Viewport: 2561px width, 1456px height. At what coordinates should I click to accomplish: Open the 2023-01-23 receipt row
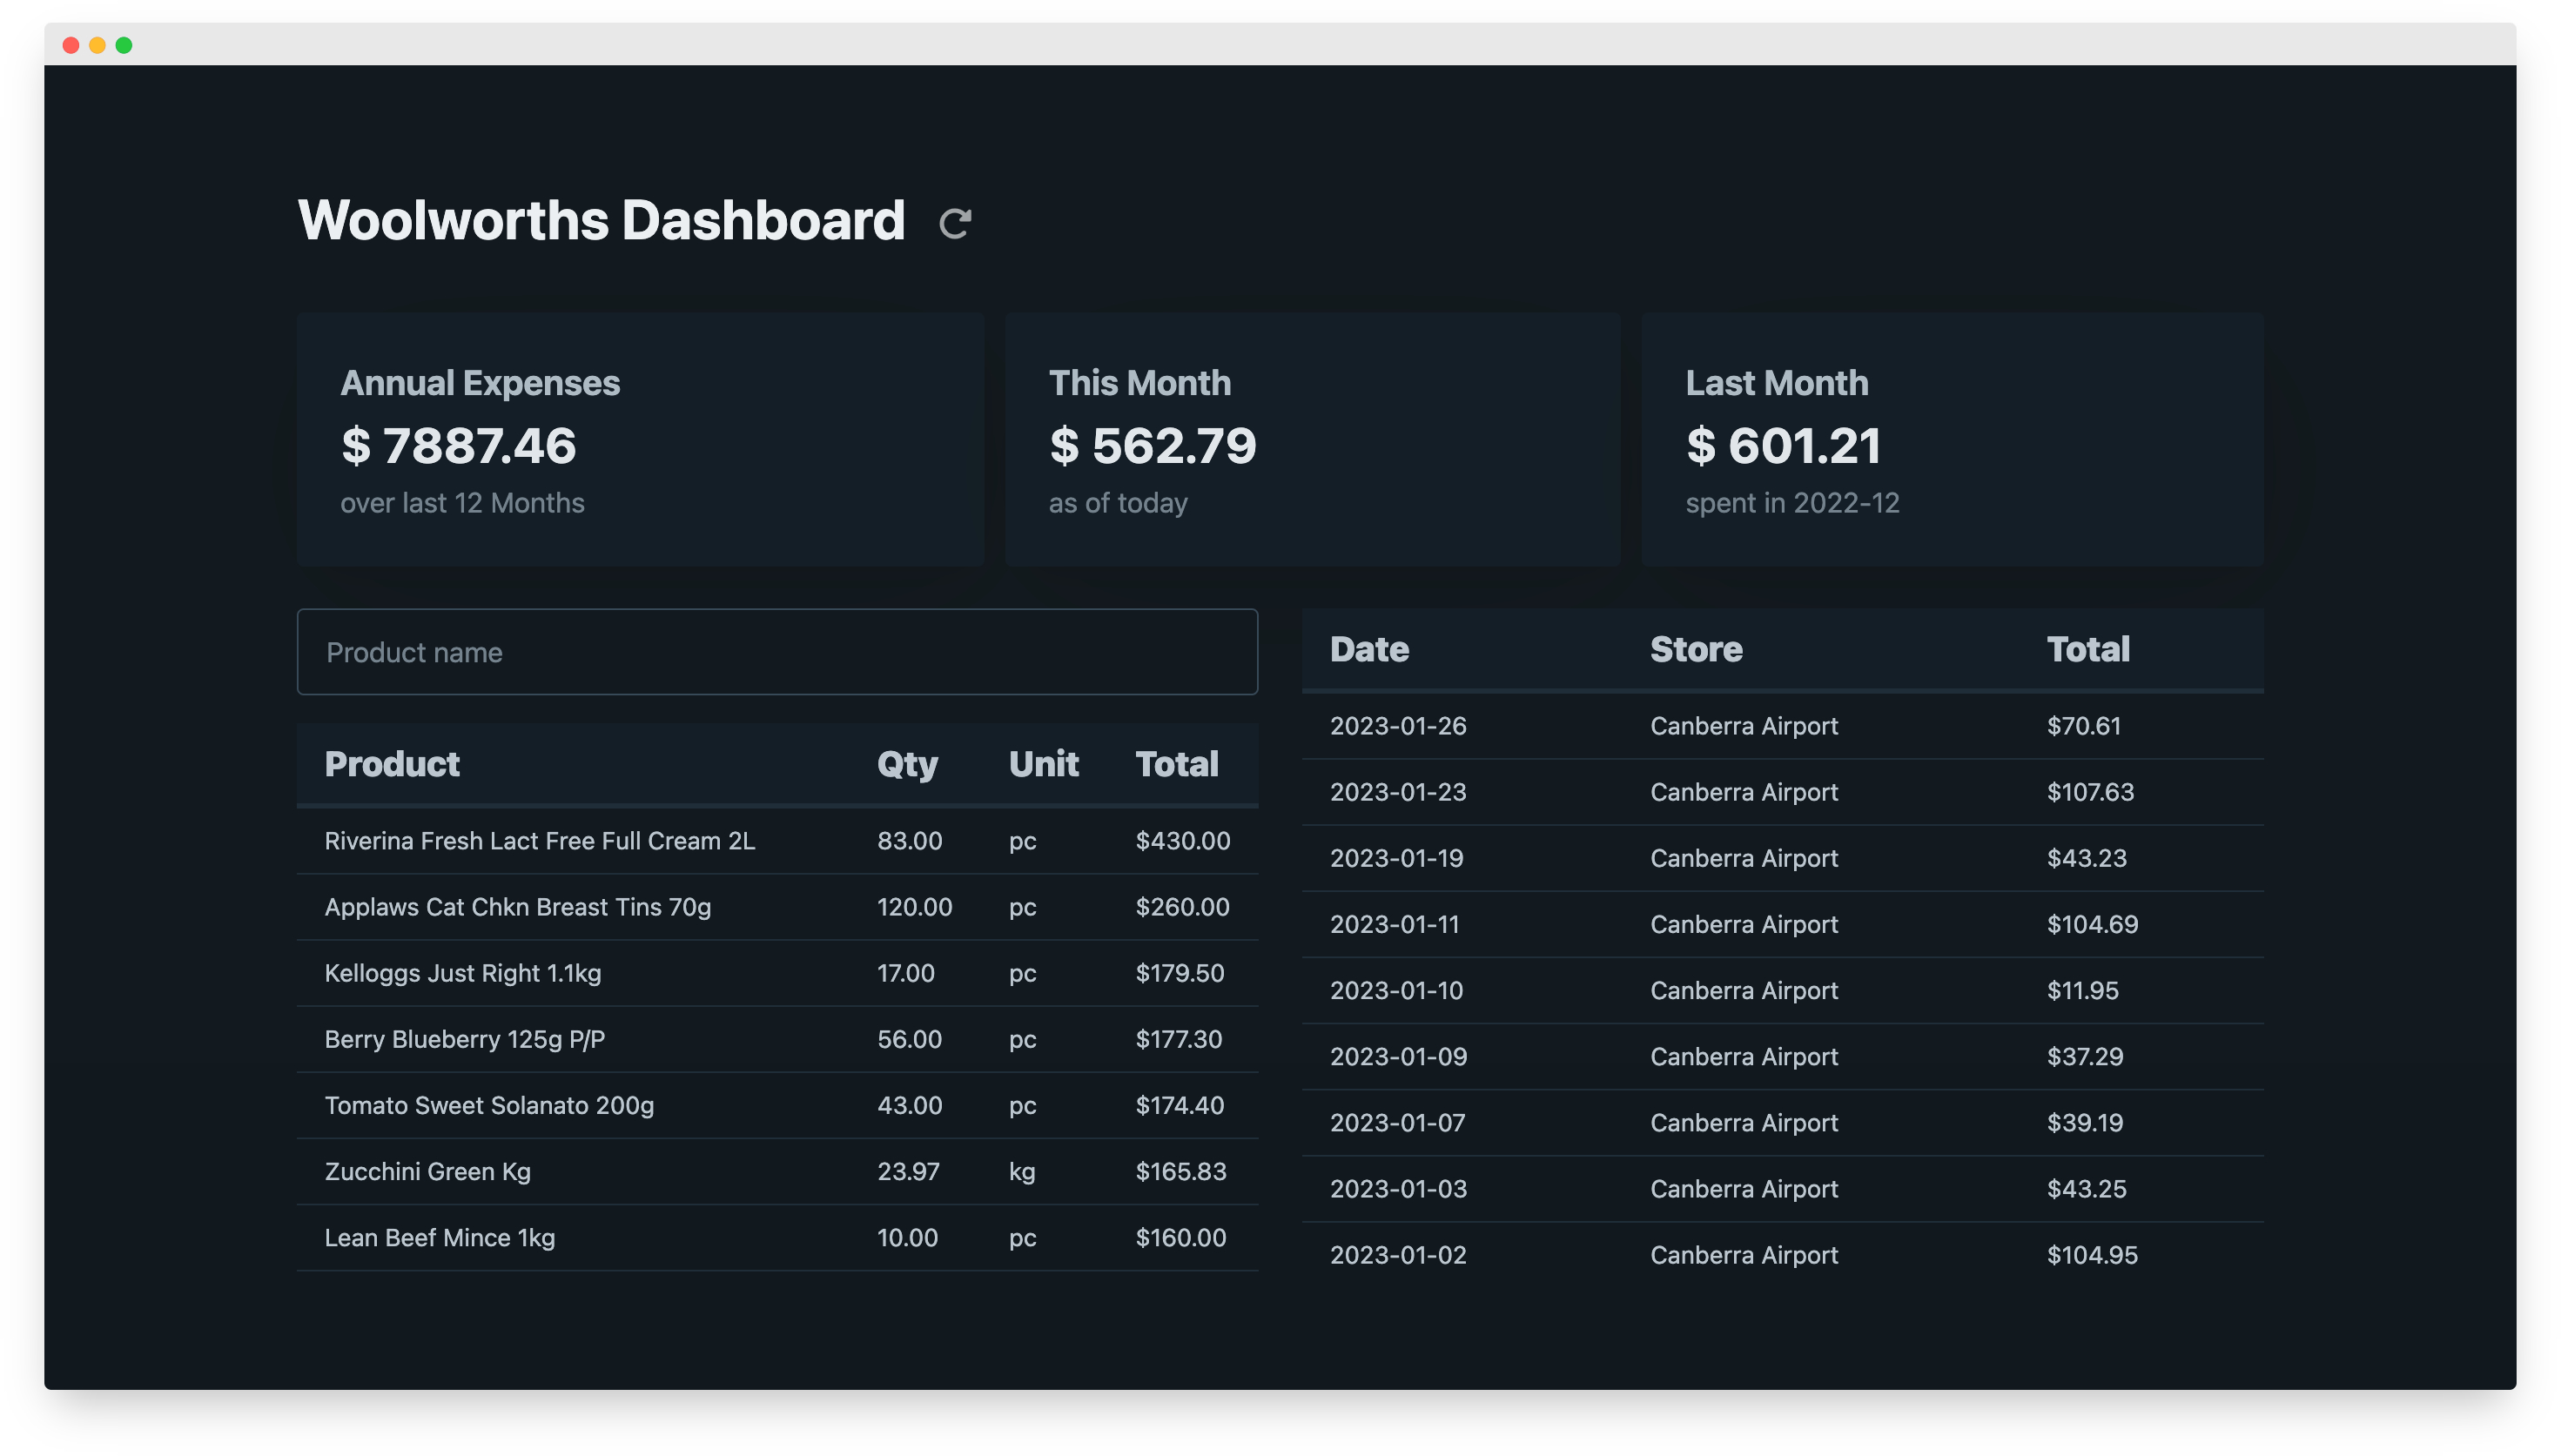click(1782, 792)
